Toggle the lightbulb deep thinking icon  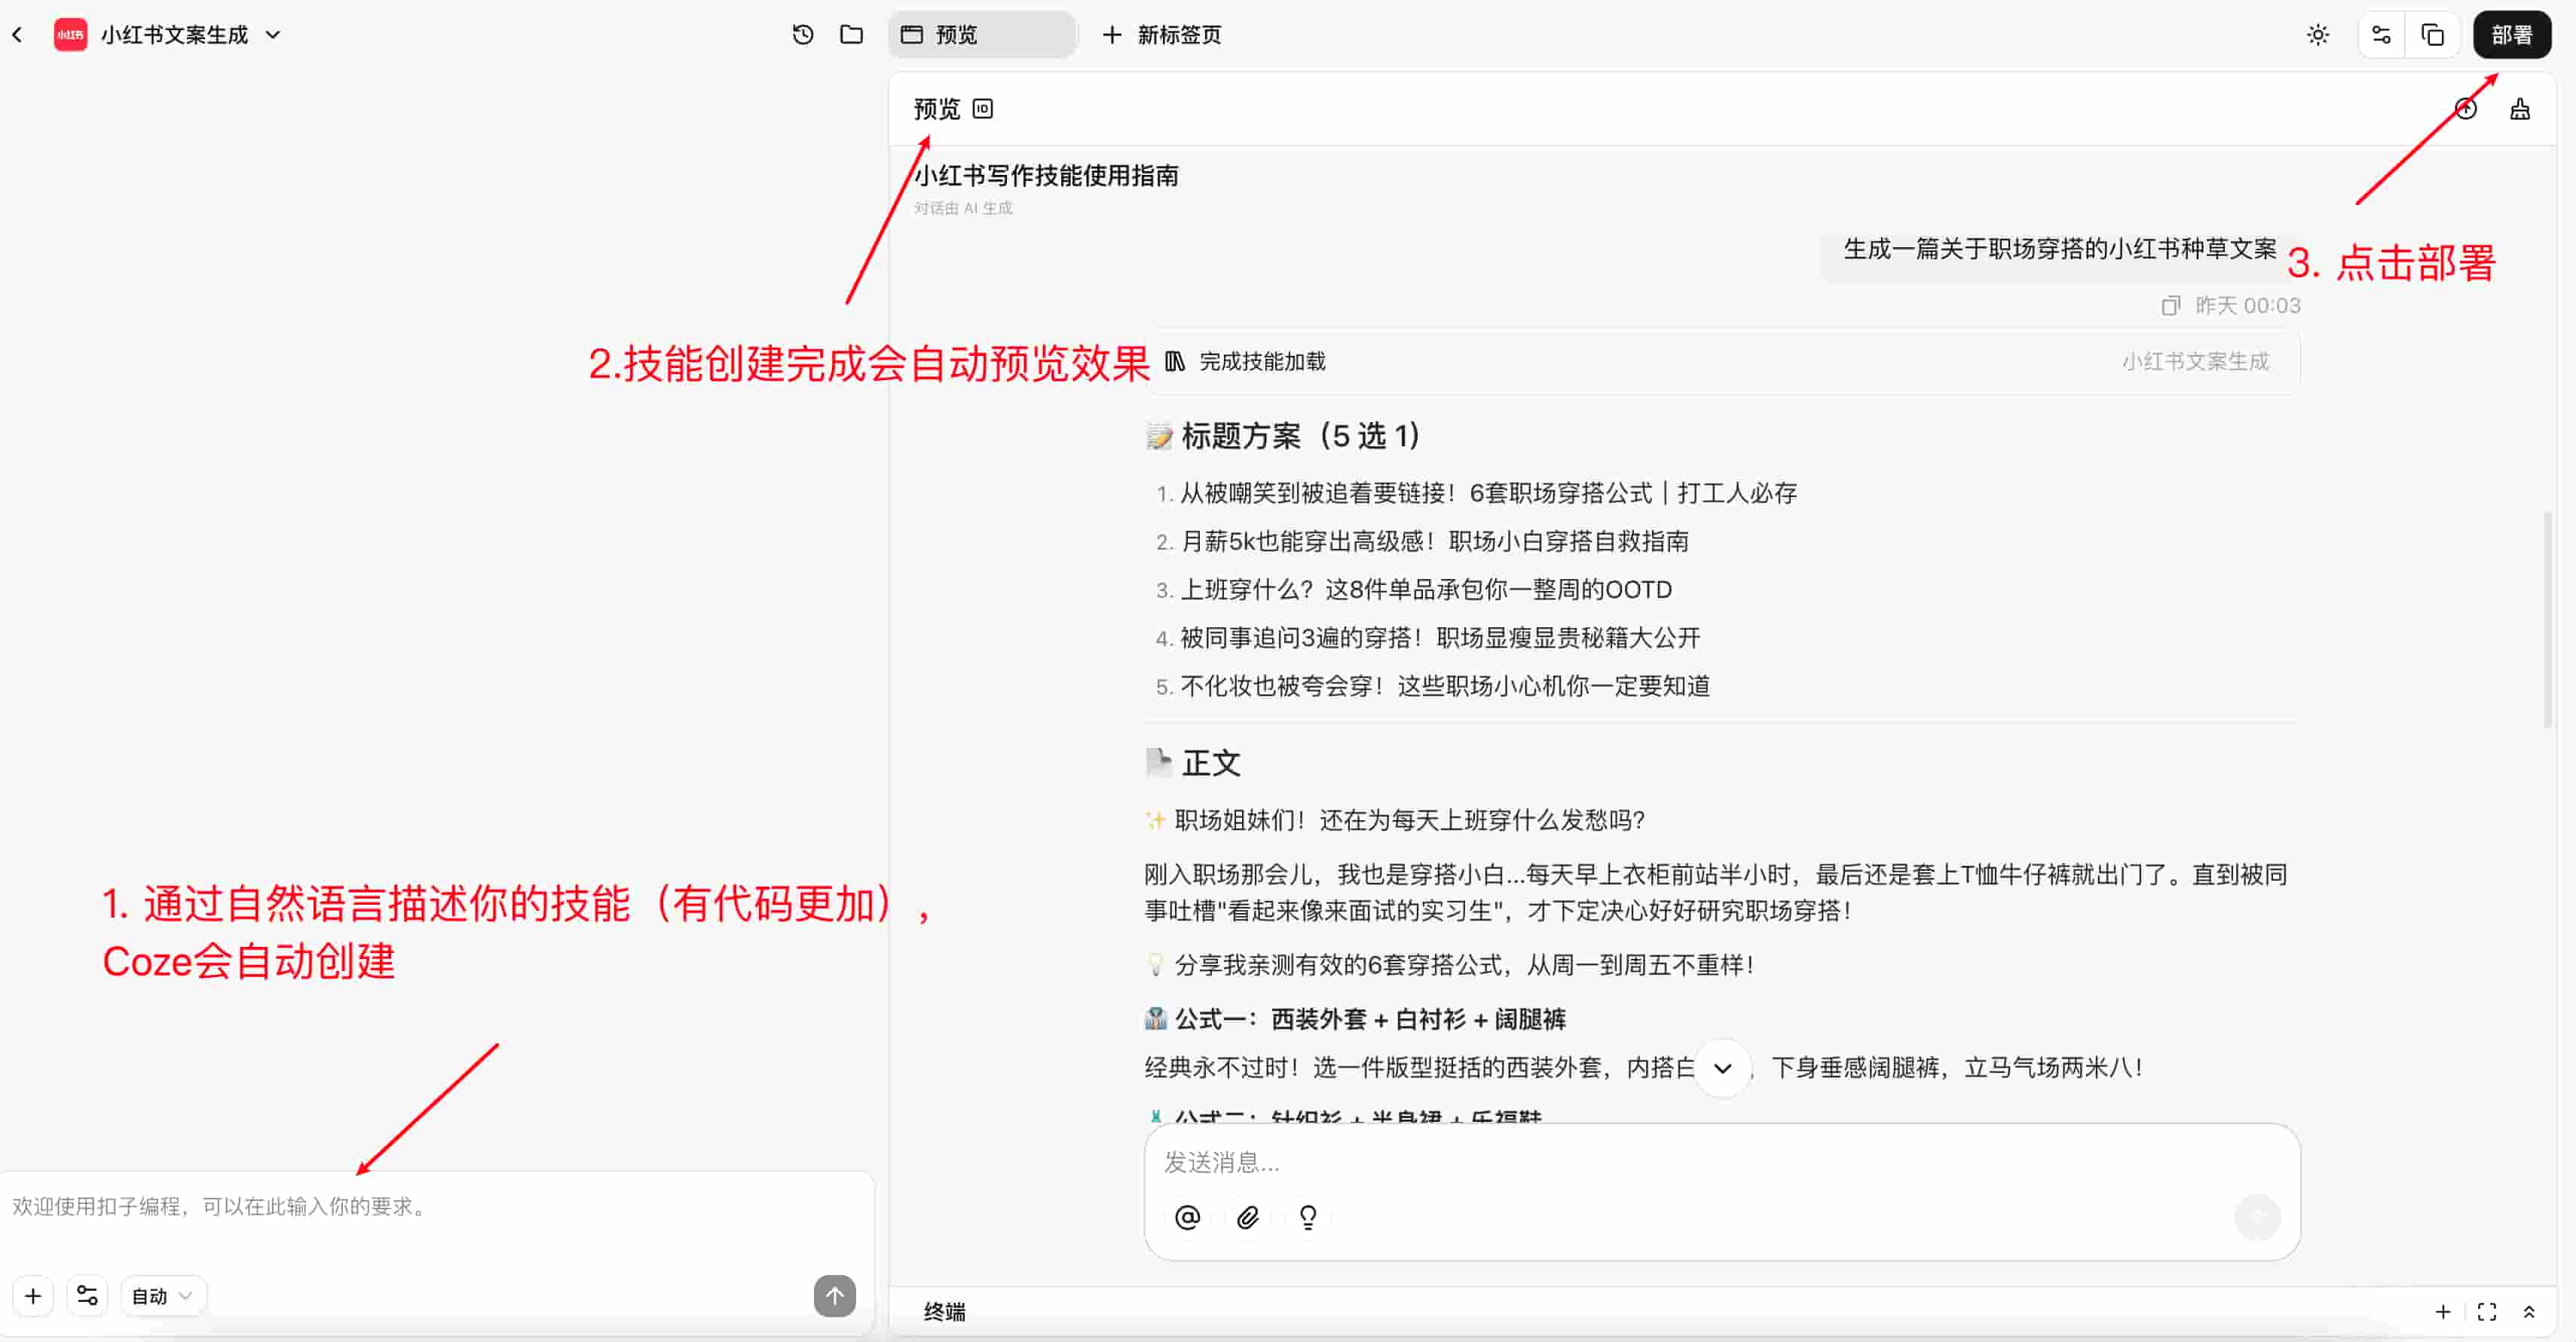[x=1307, y=1217]
